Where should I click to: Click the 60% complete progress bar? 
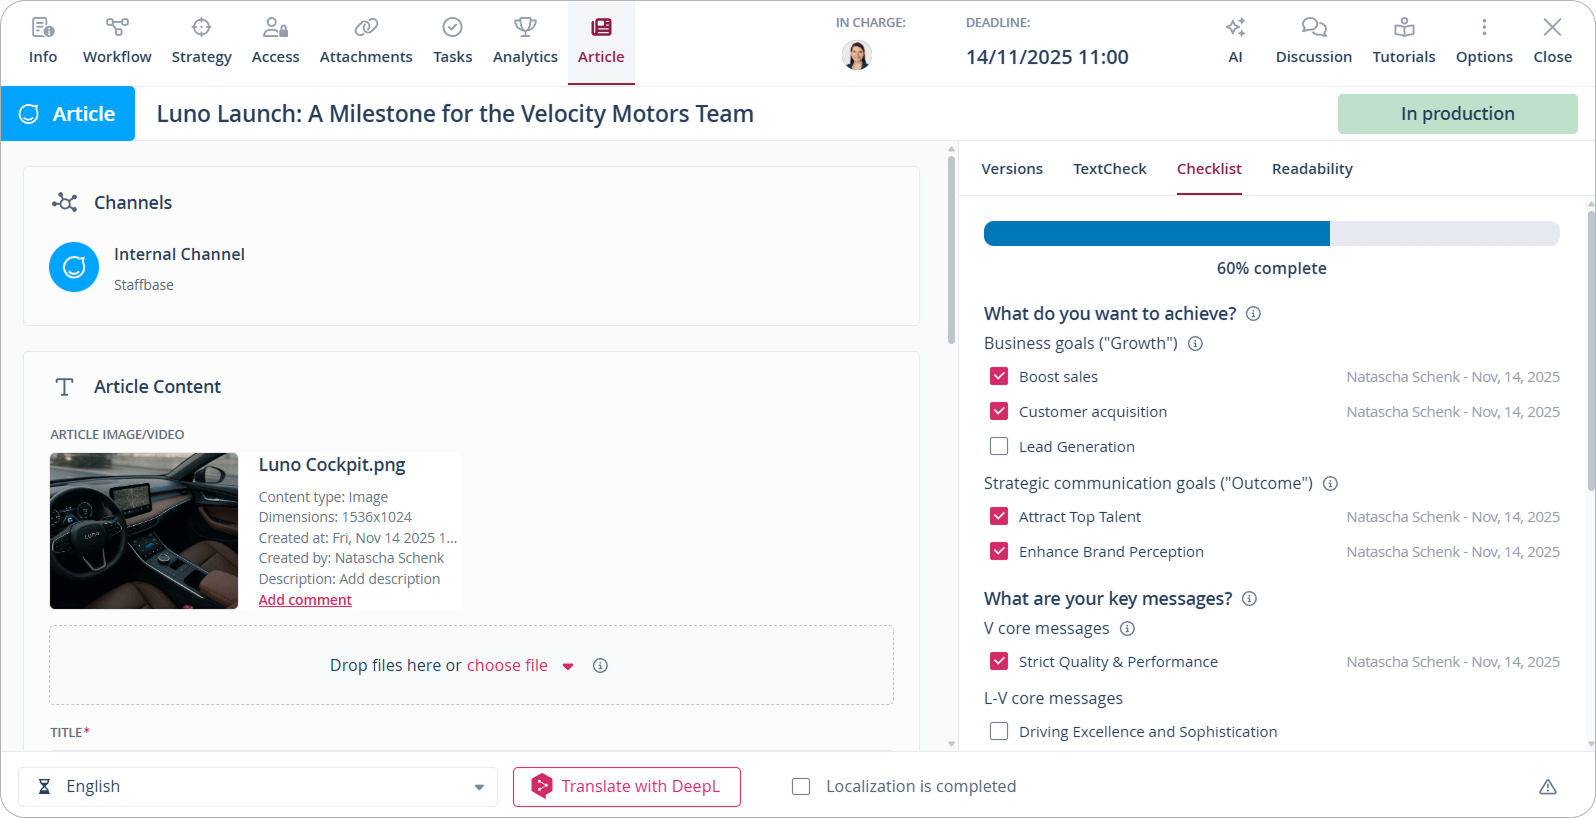(x=1271, y=234)
